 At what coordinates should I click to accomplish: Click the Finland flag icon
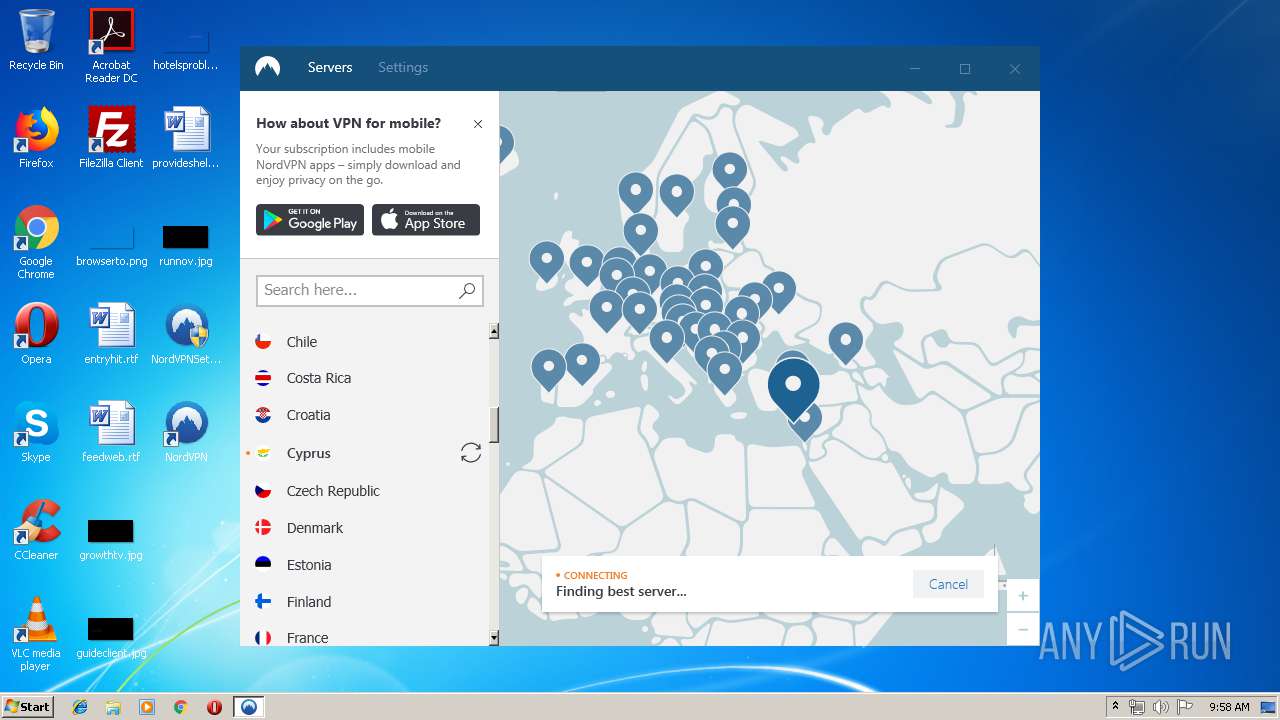point(263,602)
